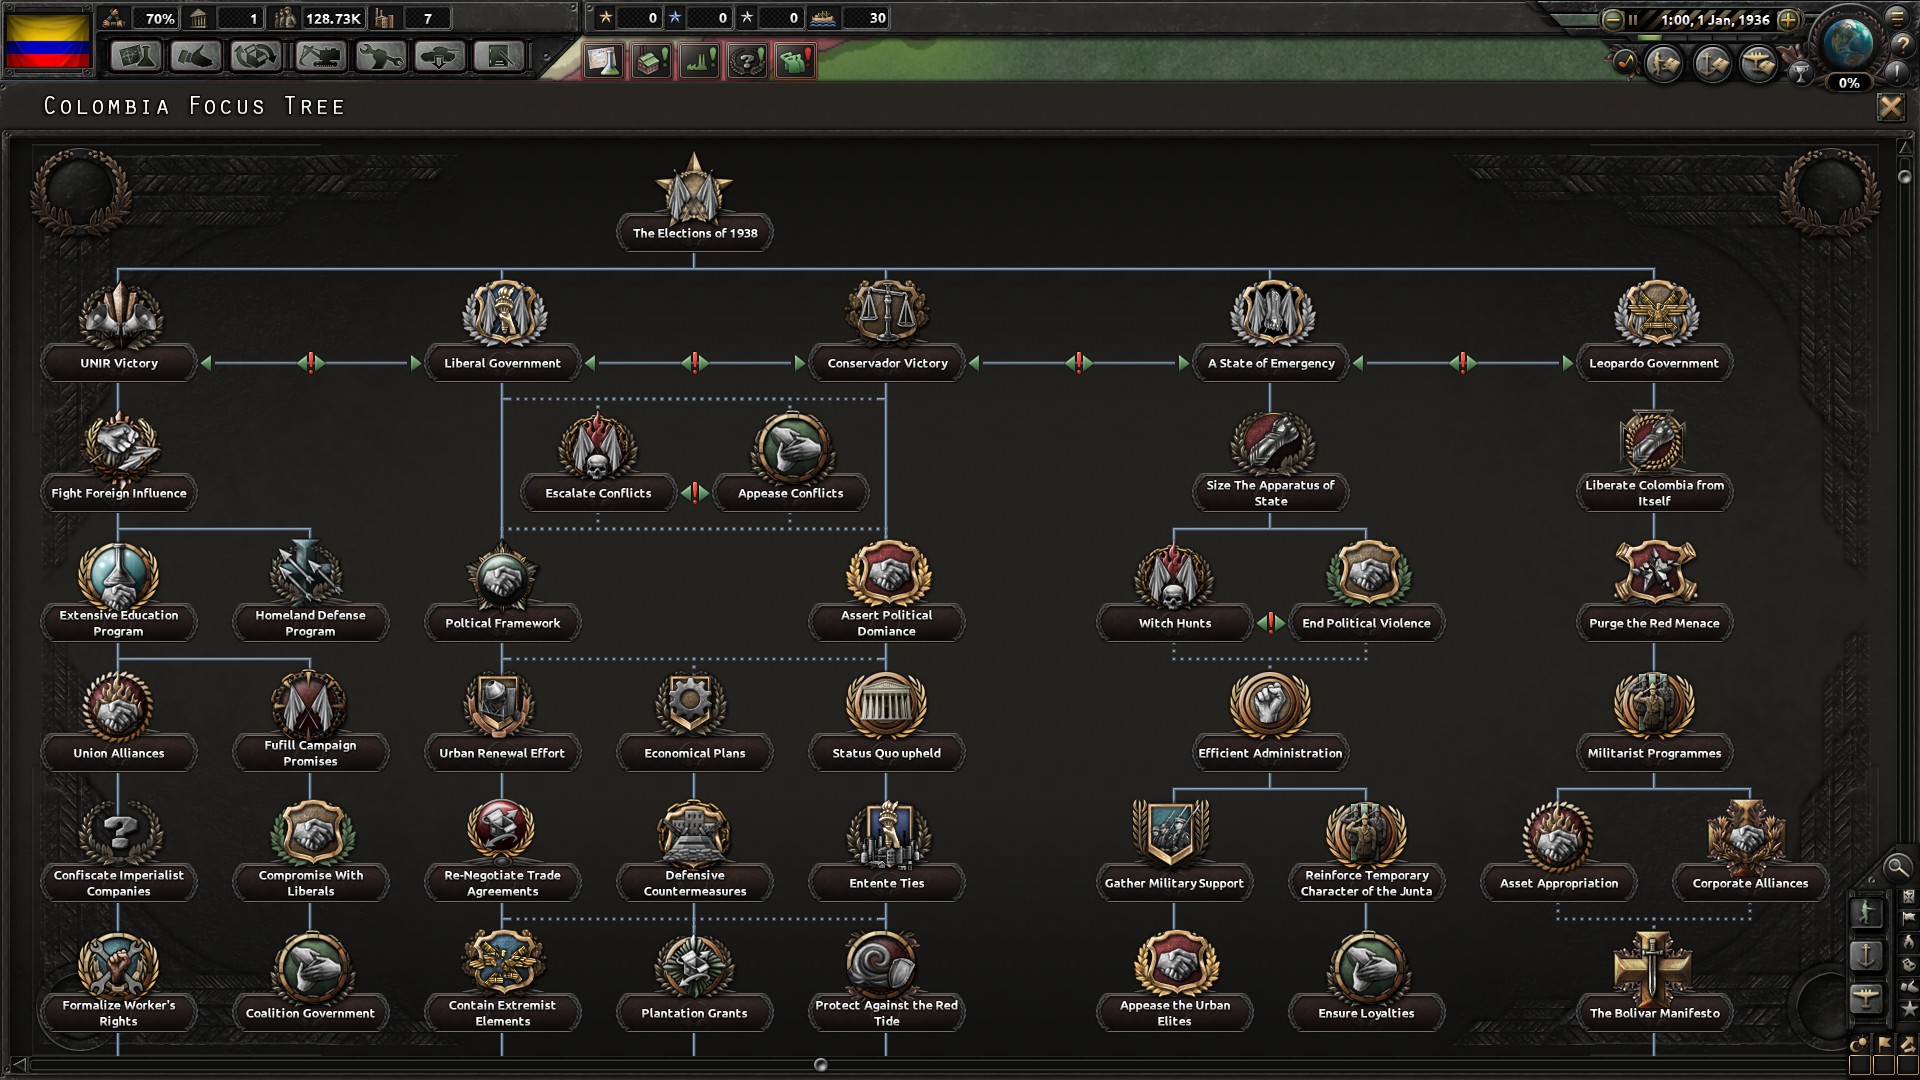This screenshot has height=1080, width=1920.
Task: Toggle air plane map mode
Action: tap(1866, 998)
